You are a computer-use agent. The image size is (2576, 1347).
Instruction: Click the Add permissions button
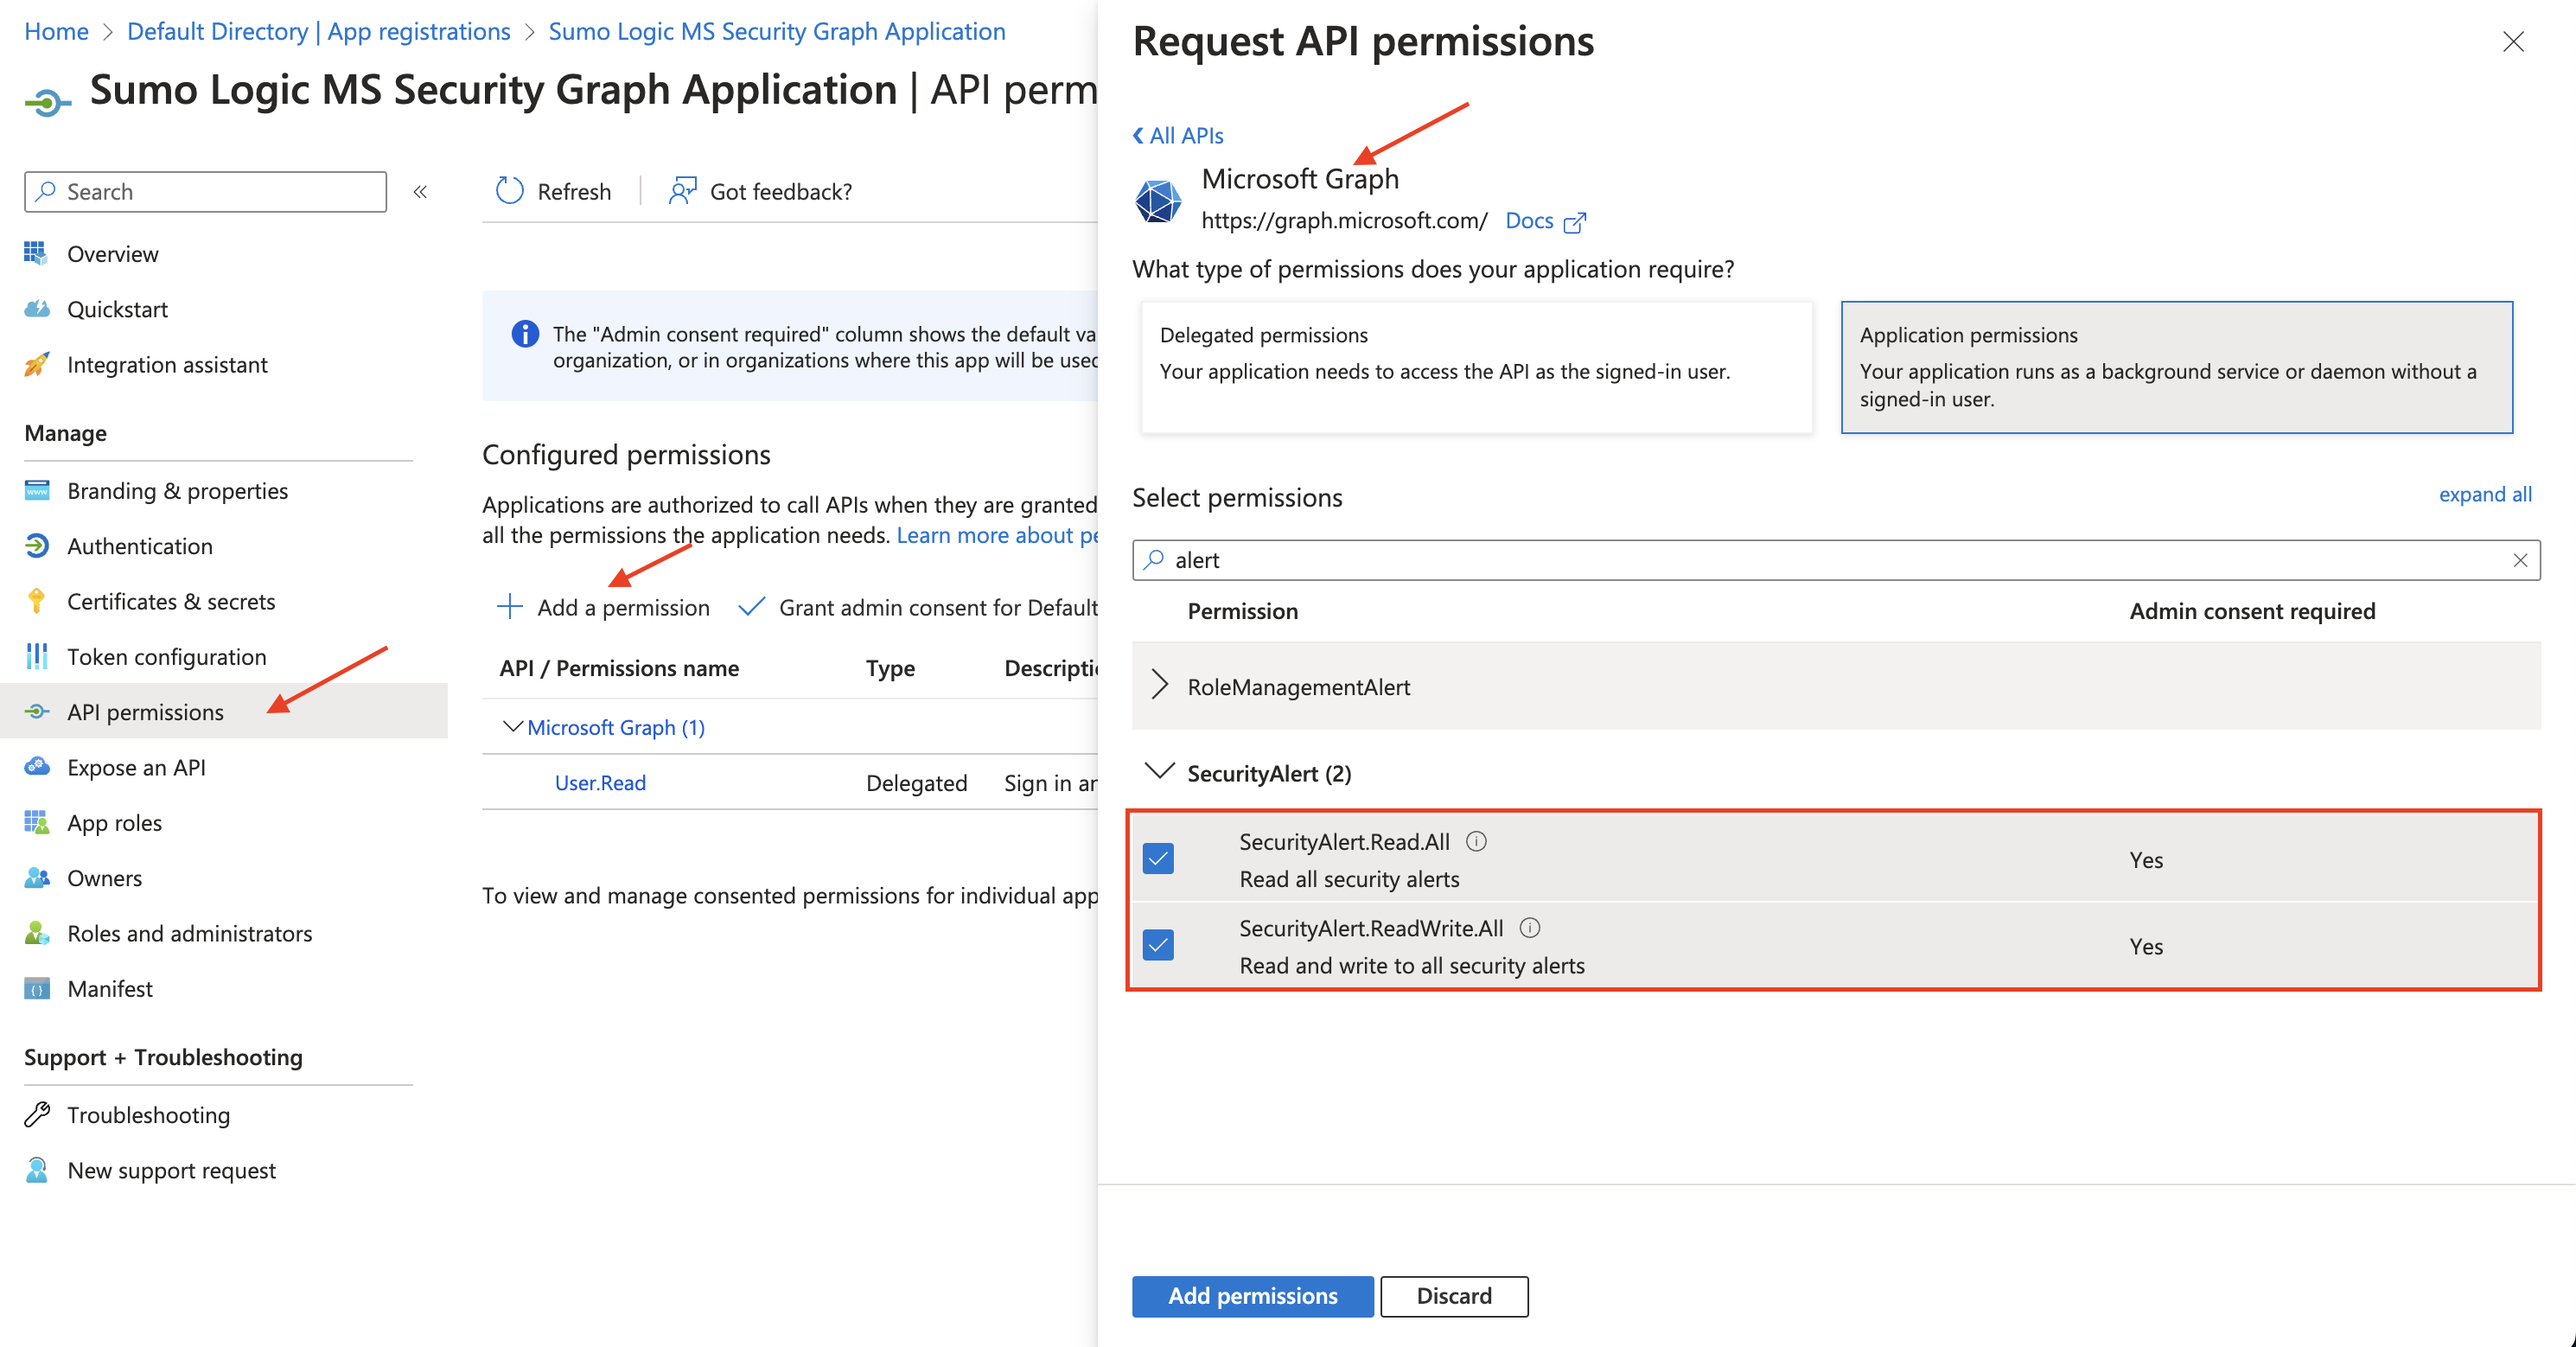pos(1252,1296)
